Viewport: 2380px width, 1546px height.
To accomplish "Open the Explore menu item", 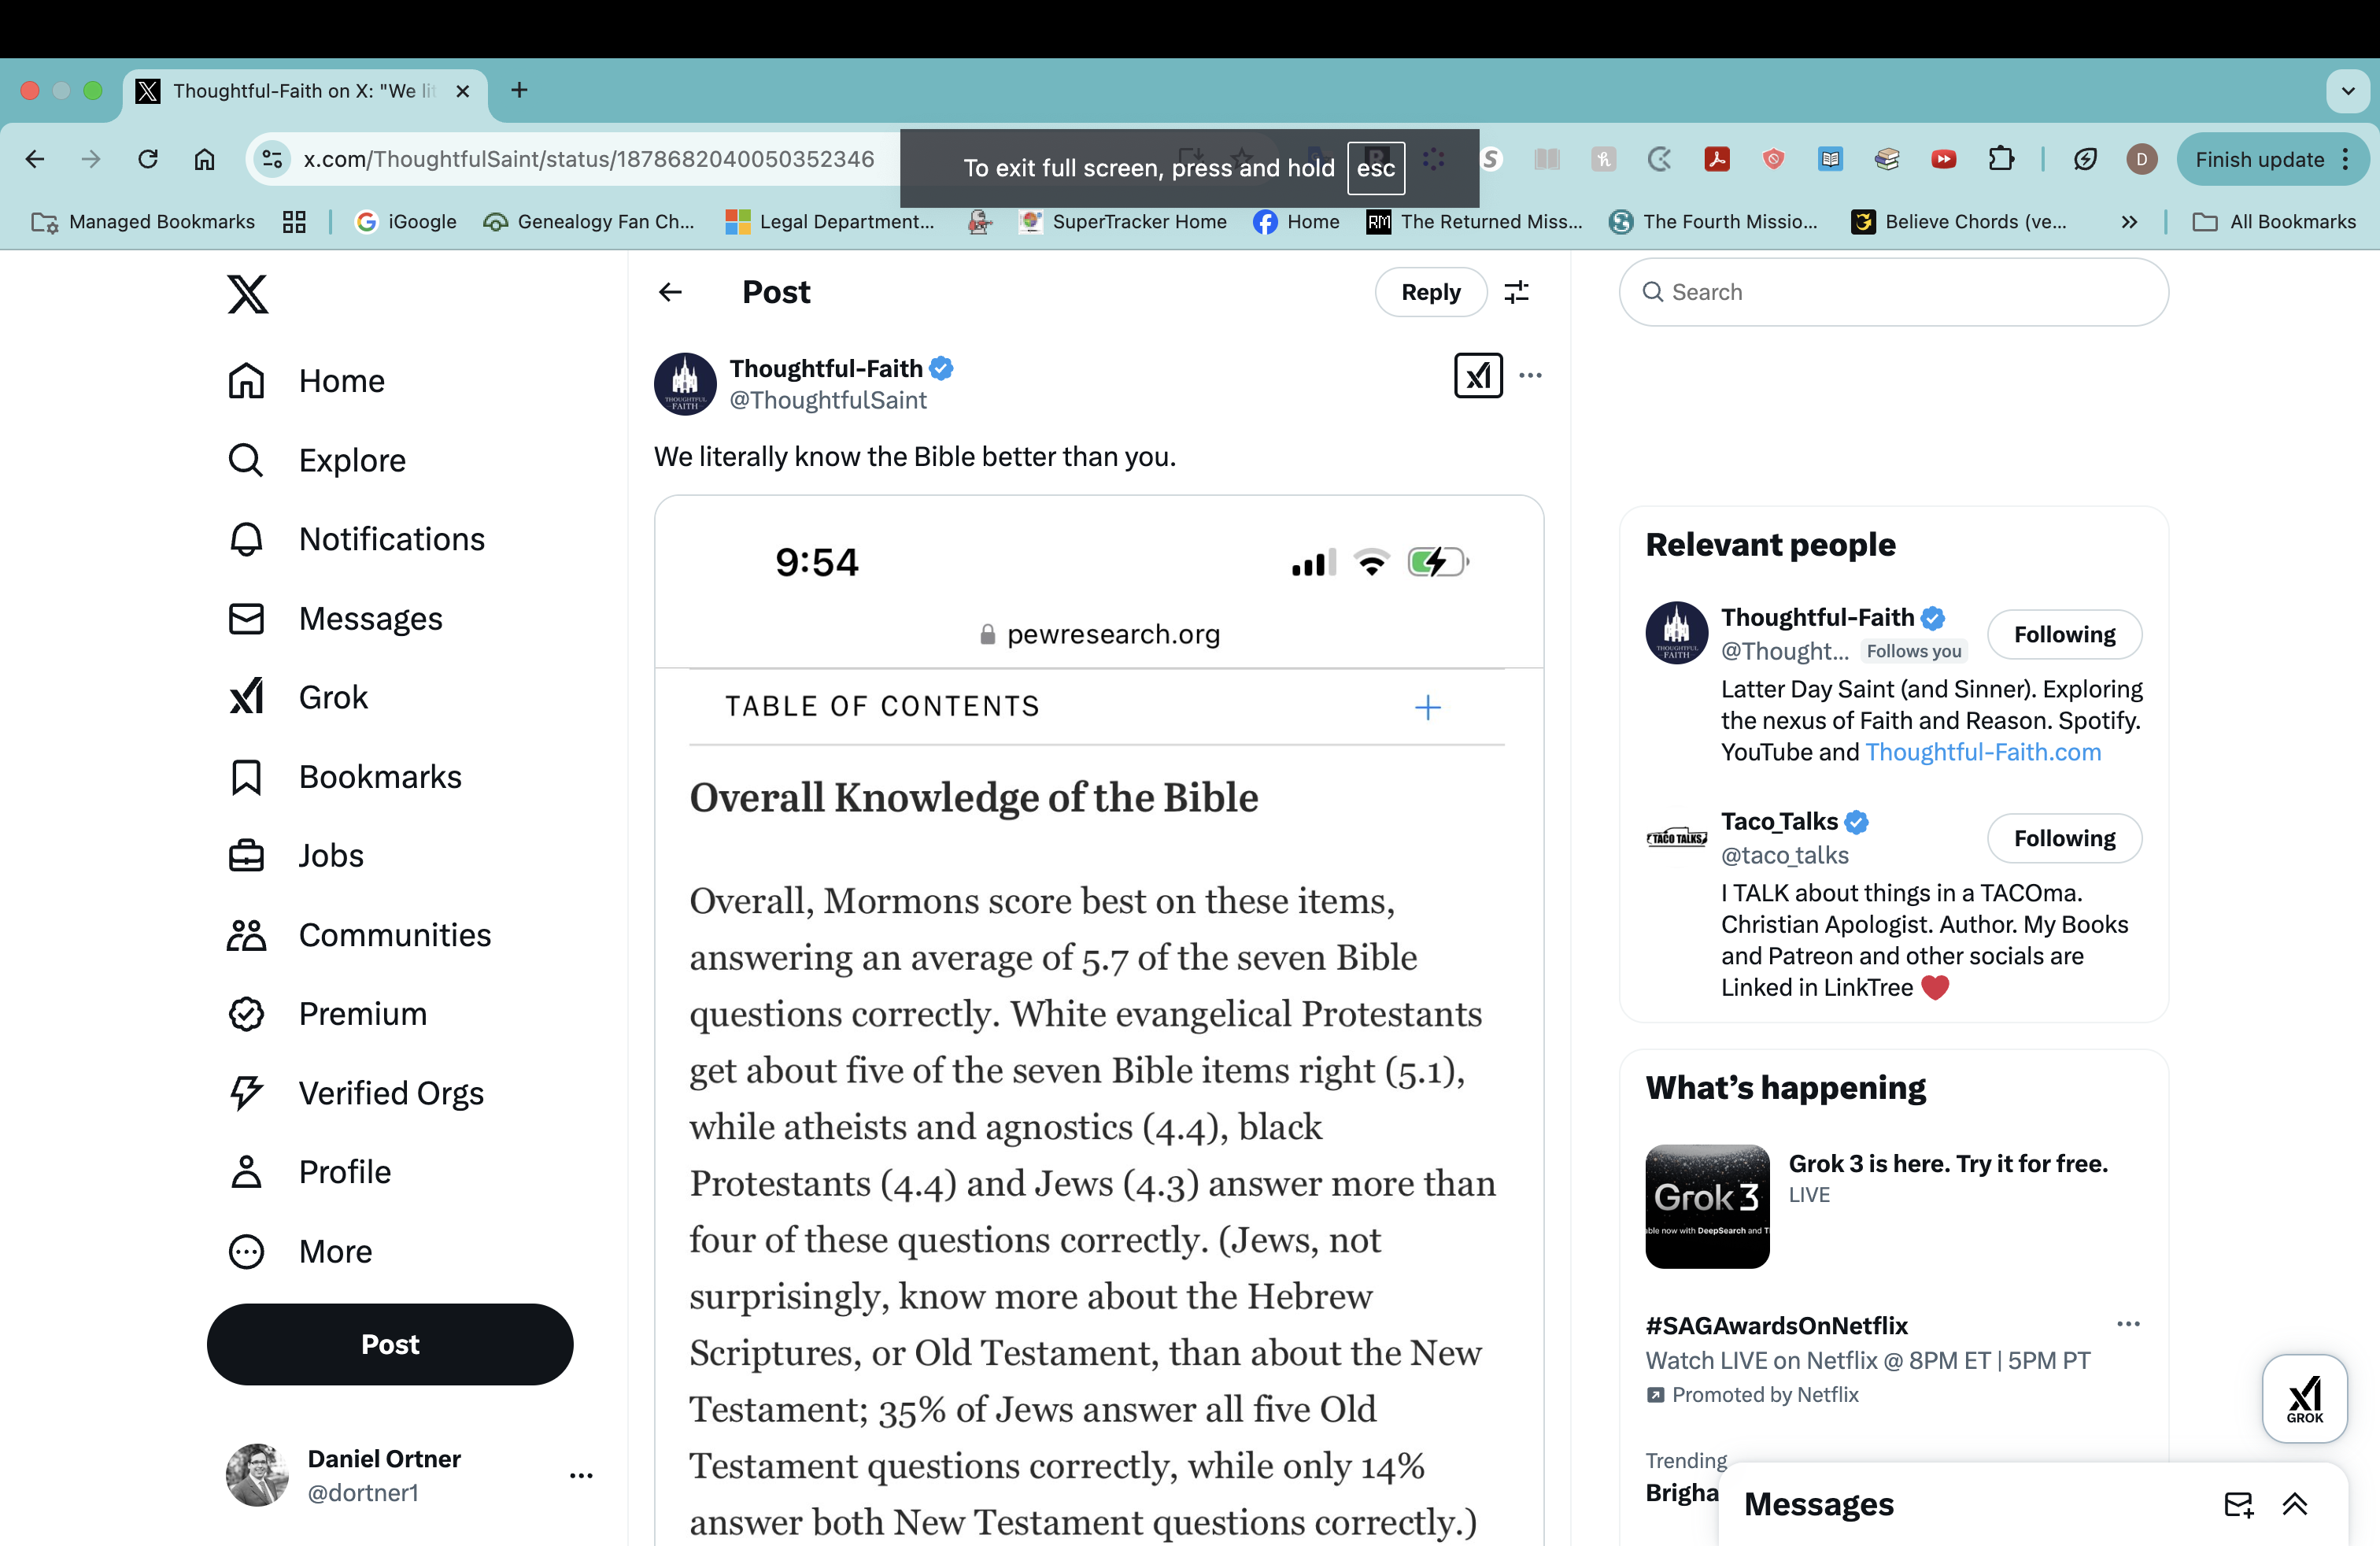I will tap(351, 460).
